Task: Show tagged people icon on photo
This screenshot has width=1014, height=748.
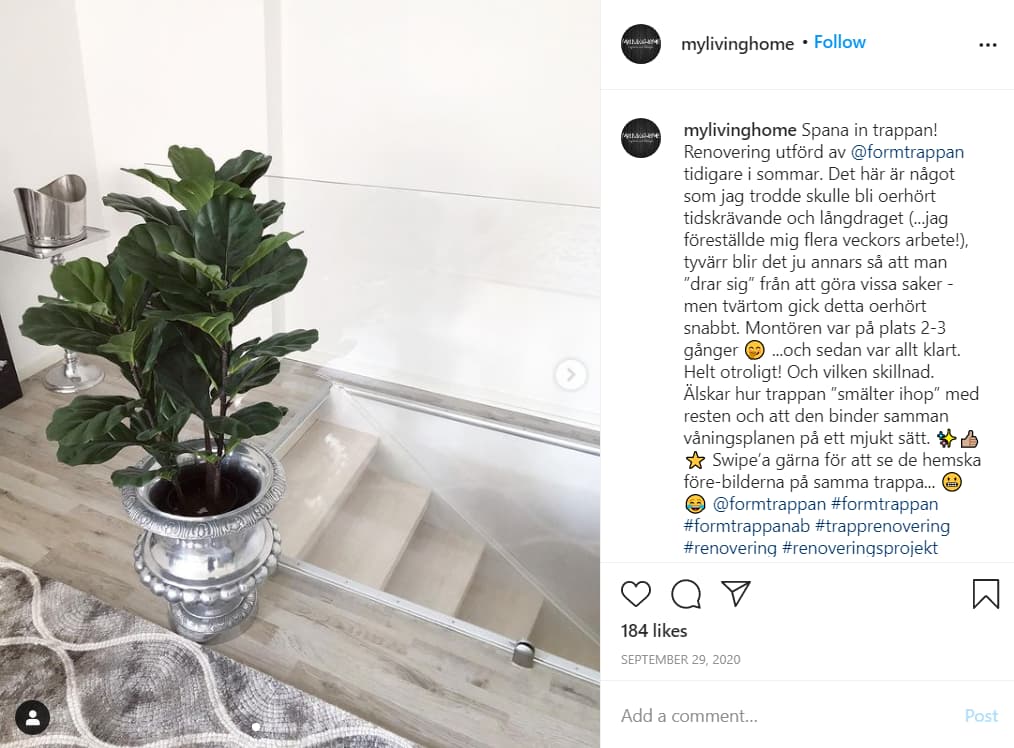Action: click(x=33, y=717)
